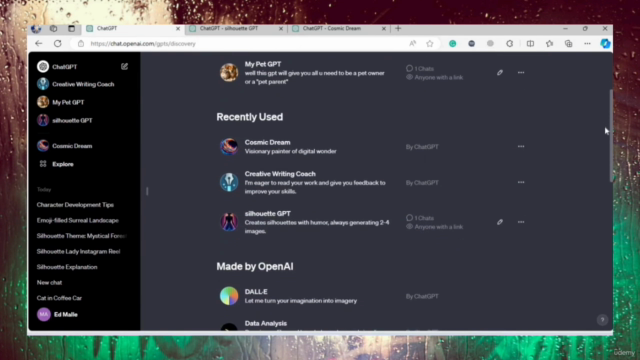Open more options for My Pet GPT
Image resolution: width=640 pixels, height=360 pixels.
[x=521, y=73]
